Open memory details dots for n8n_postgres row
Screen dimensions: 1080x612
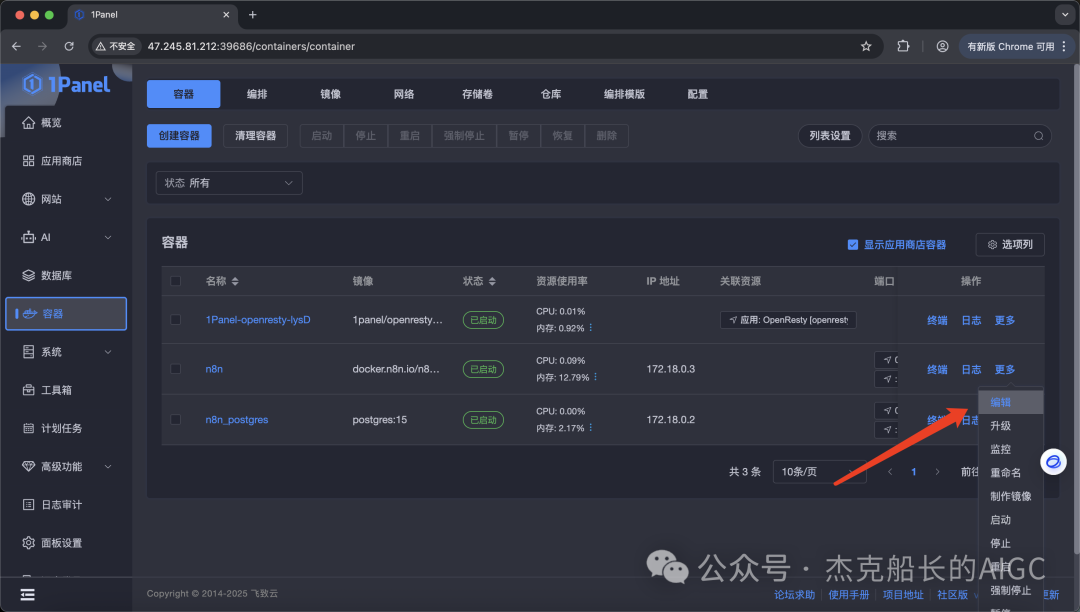(590, 428)
